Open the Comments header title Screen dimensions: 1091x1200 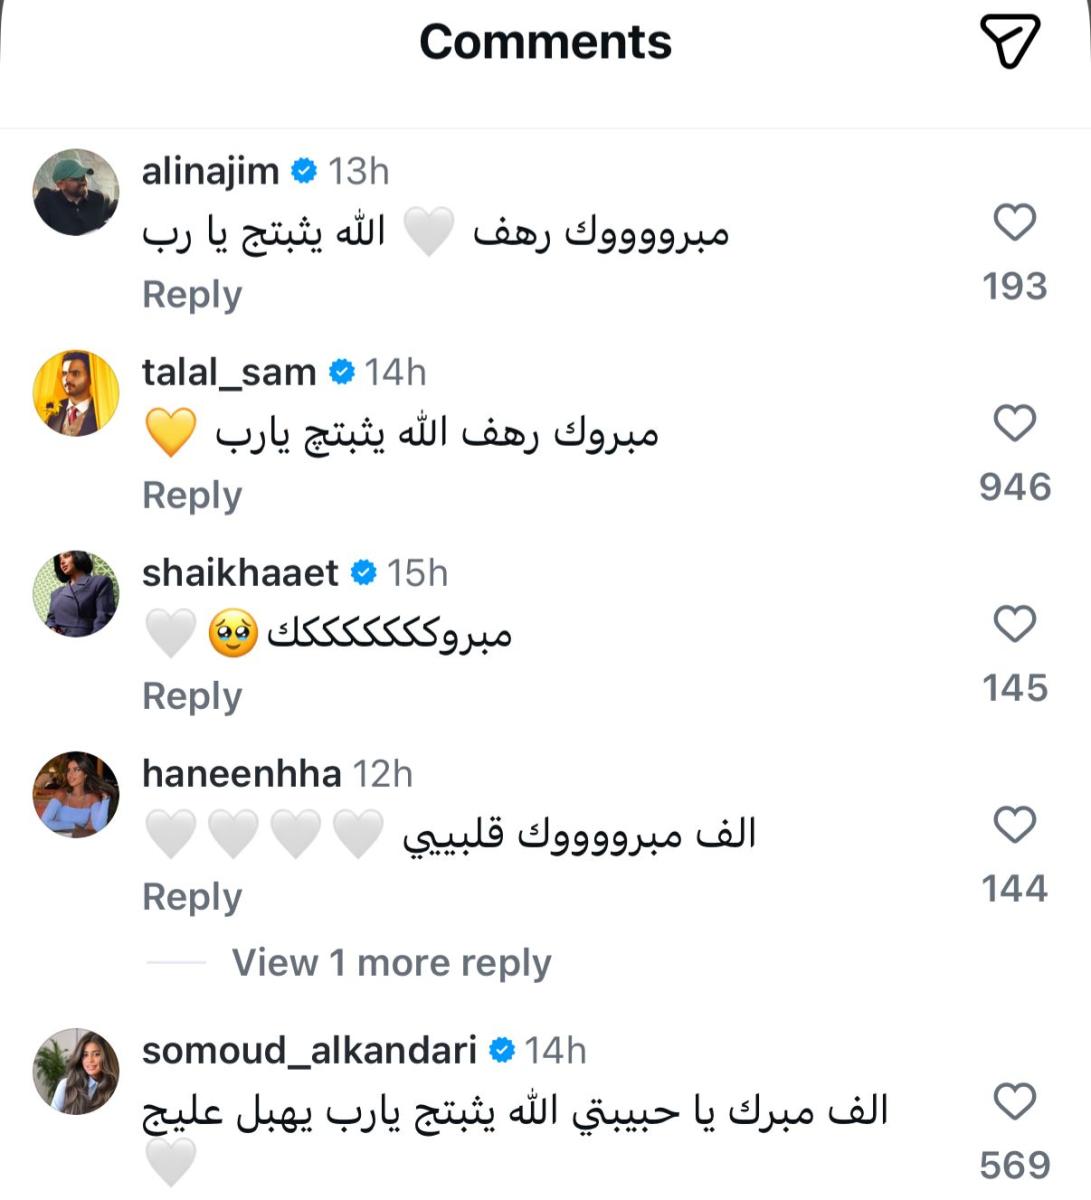pos(545,42)
